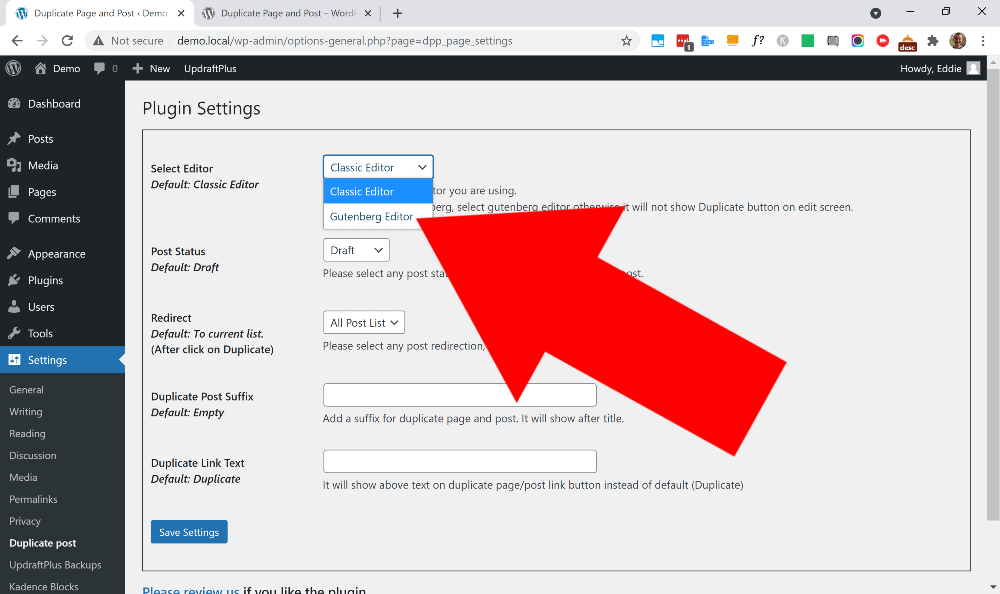
Task: Bookmark this page with the star icon
Action: click(626, 41)
